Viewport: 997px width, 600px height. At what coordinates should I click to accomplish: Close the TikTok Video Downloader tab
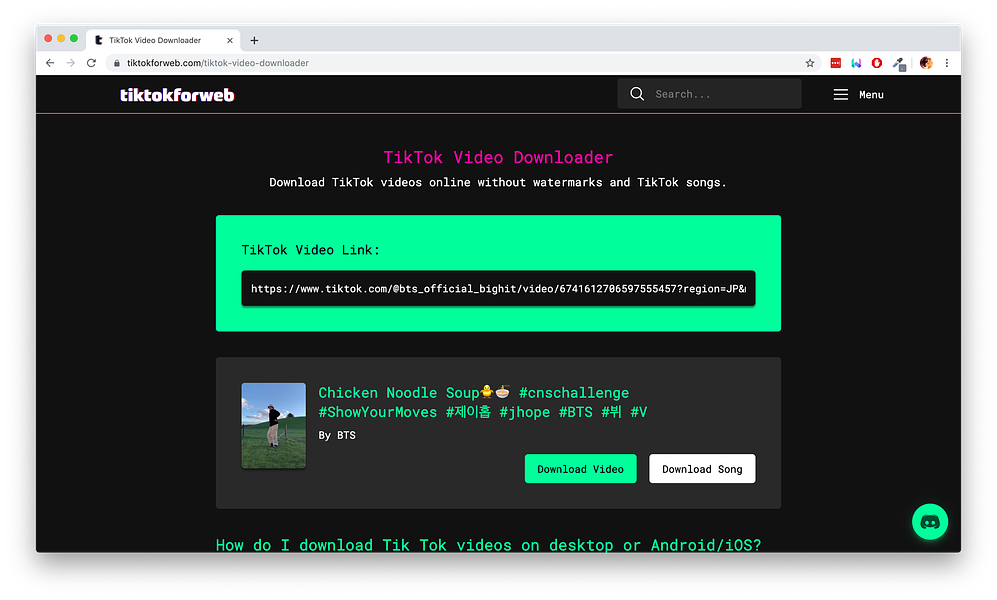[x=230, y=40]
